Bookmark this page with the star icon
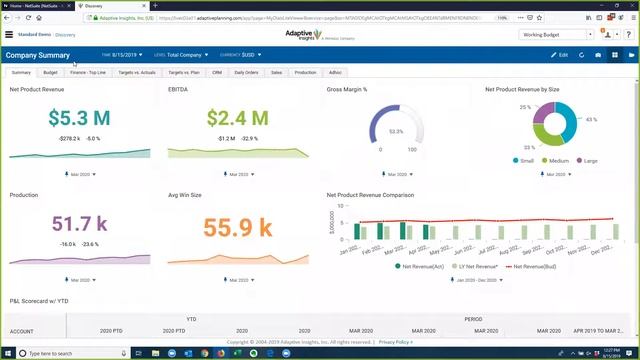The width and height of the screenshot is (640, 360). click(539, 18)
